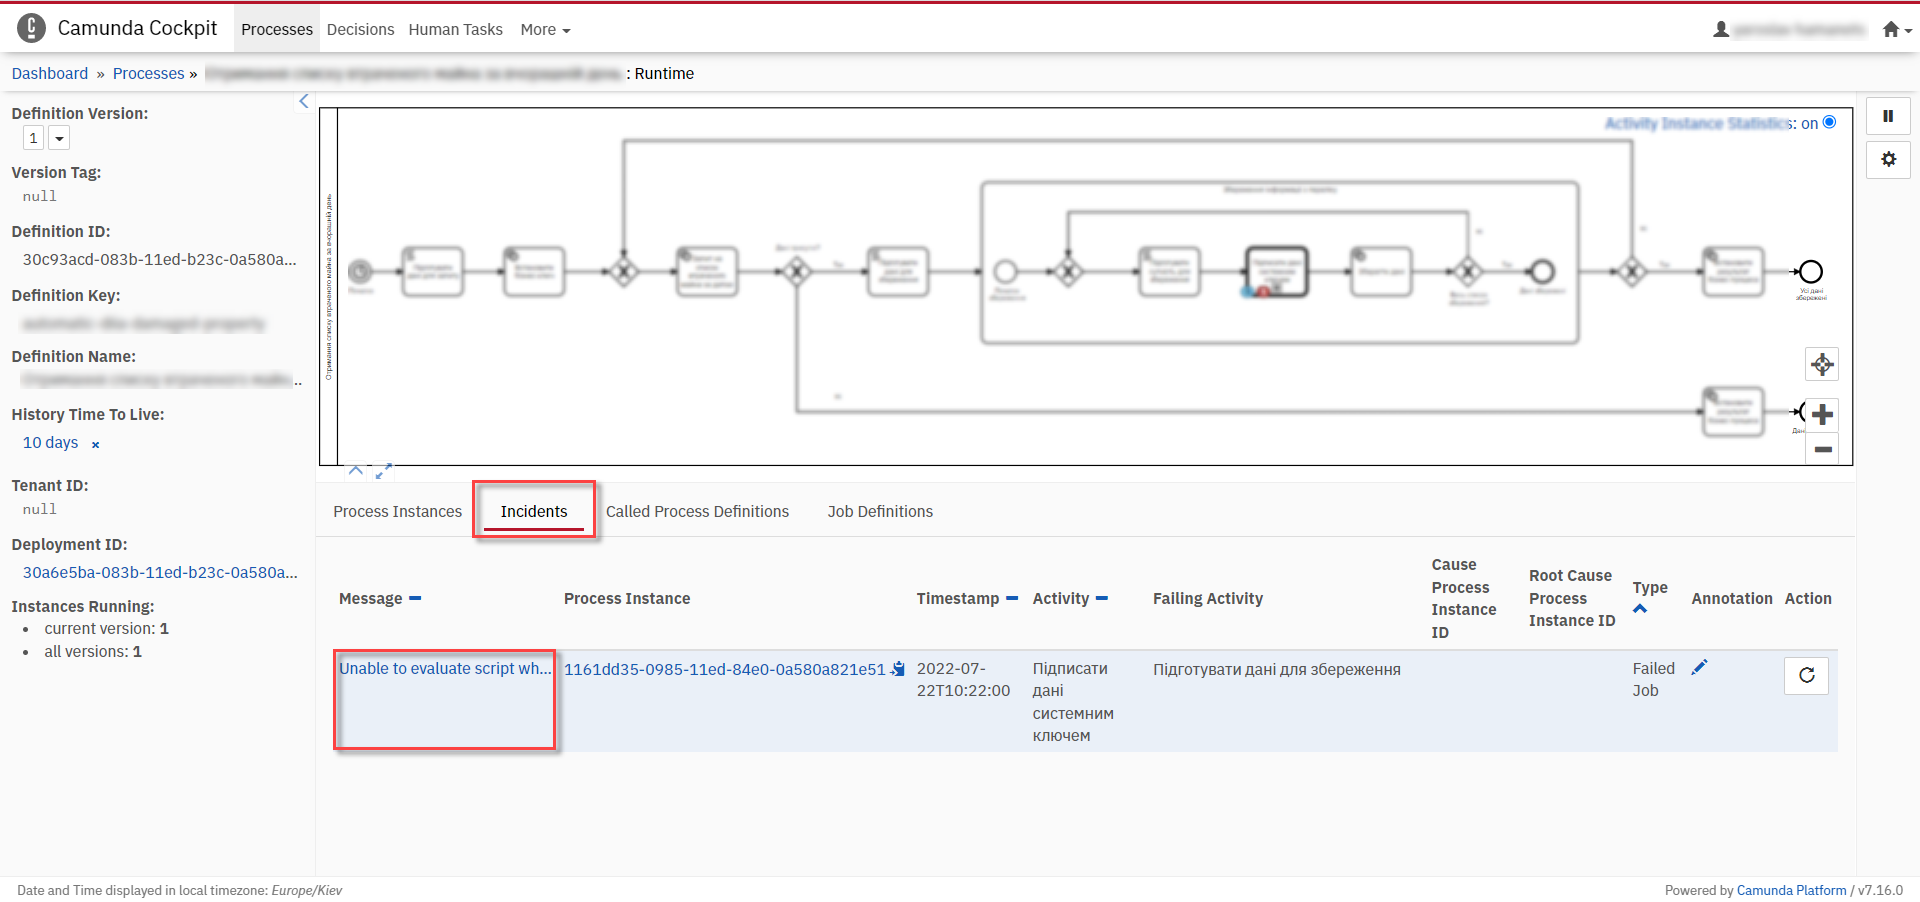This screenshot has width=1920, height=902.
Task: Zoom in on the BPMN diagram
Action: (x=1822, y=414)
